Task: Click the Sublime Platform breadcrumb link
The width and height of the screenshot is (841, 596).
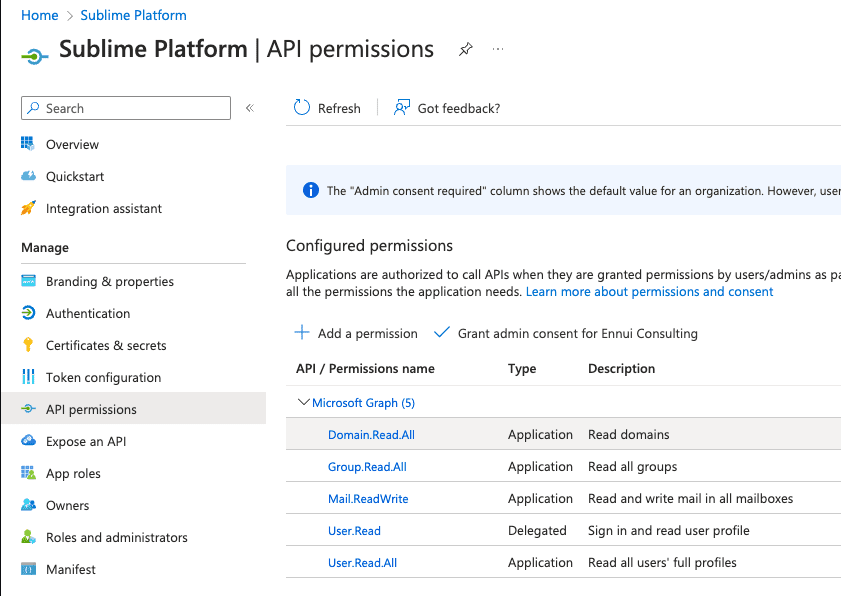Action: point(134,15)
